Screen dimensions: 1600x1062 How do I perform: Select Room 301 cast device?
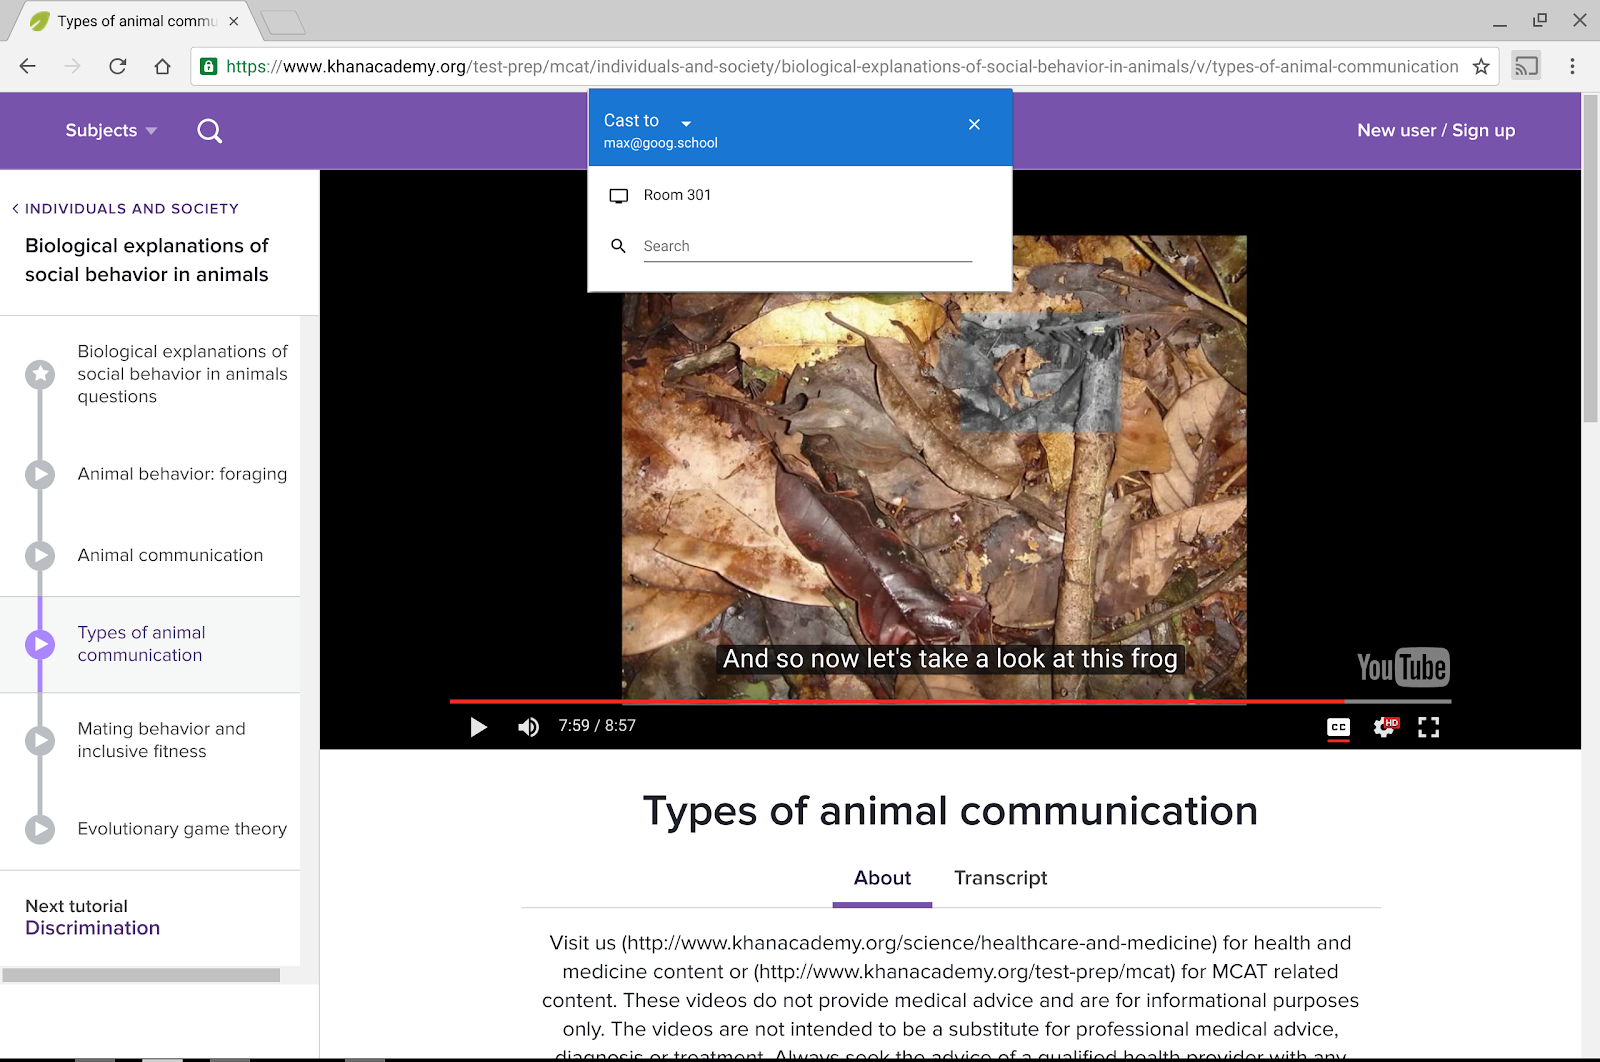coord(800,195)
